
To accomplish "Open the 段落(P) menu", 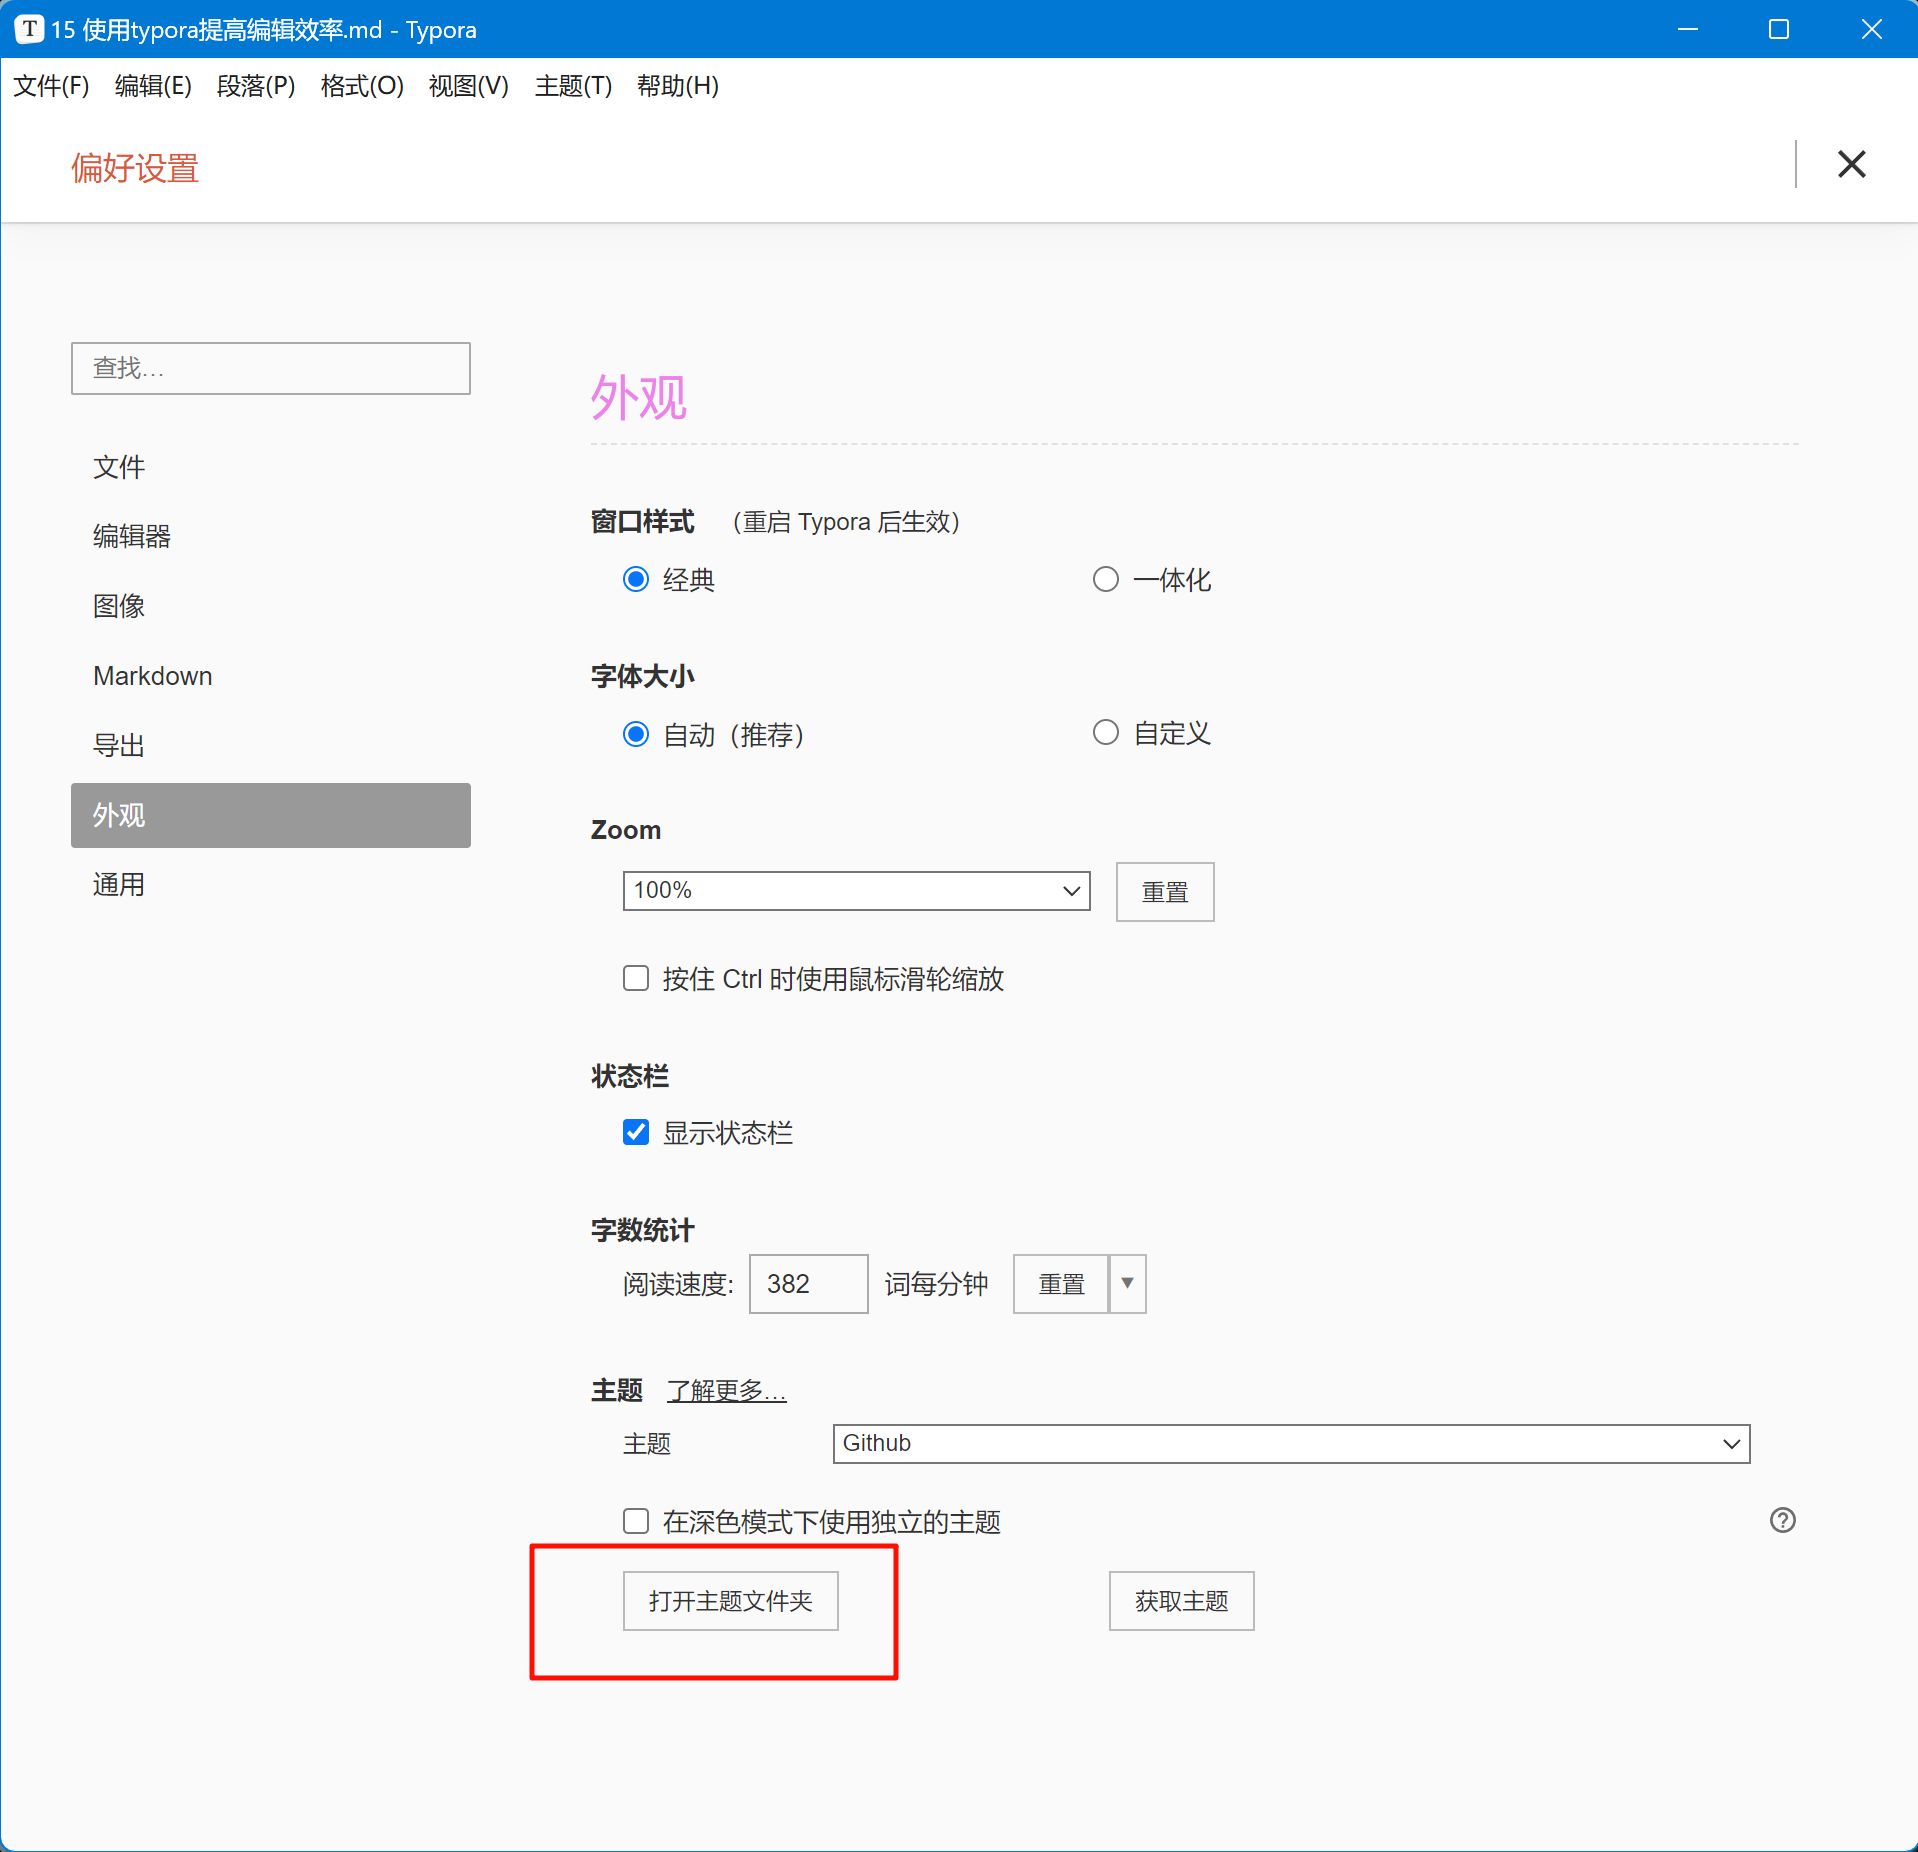I will tap(256, 86).
